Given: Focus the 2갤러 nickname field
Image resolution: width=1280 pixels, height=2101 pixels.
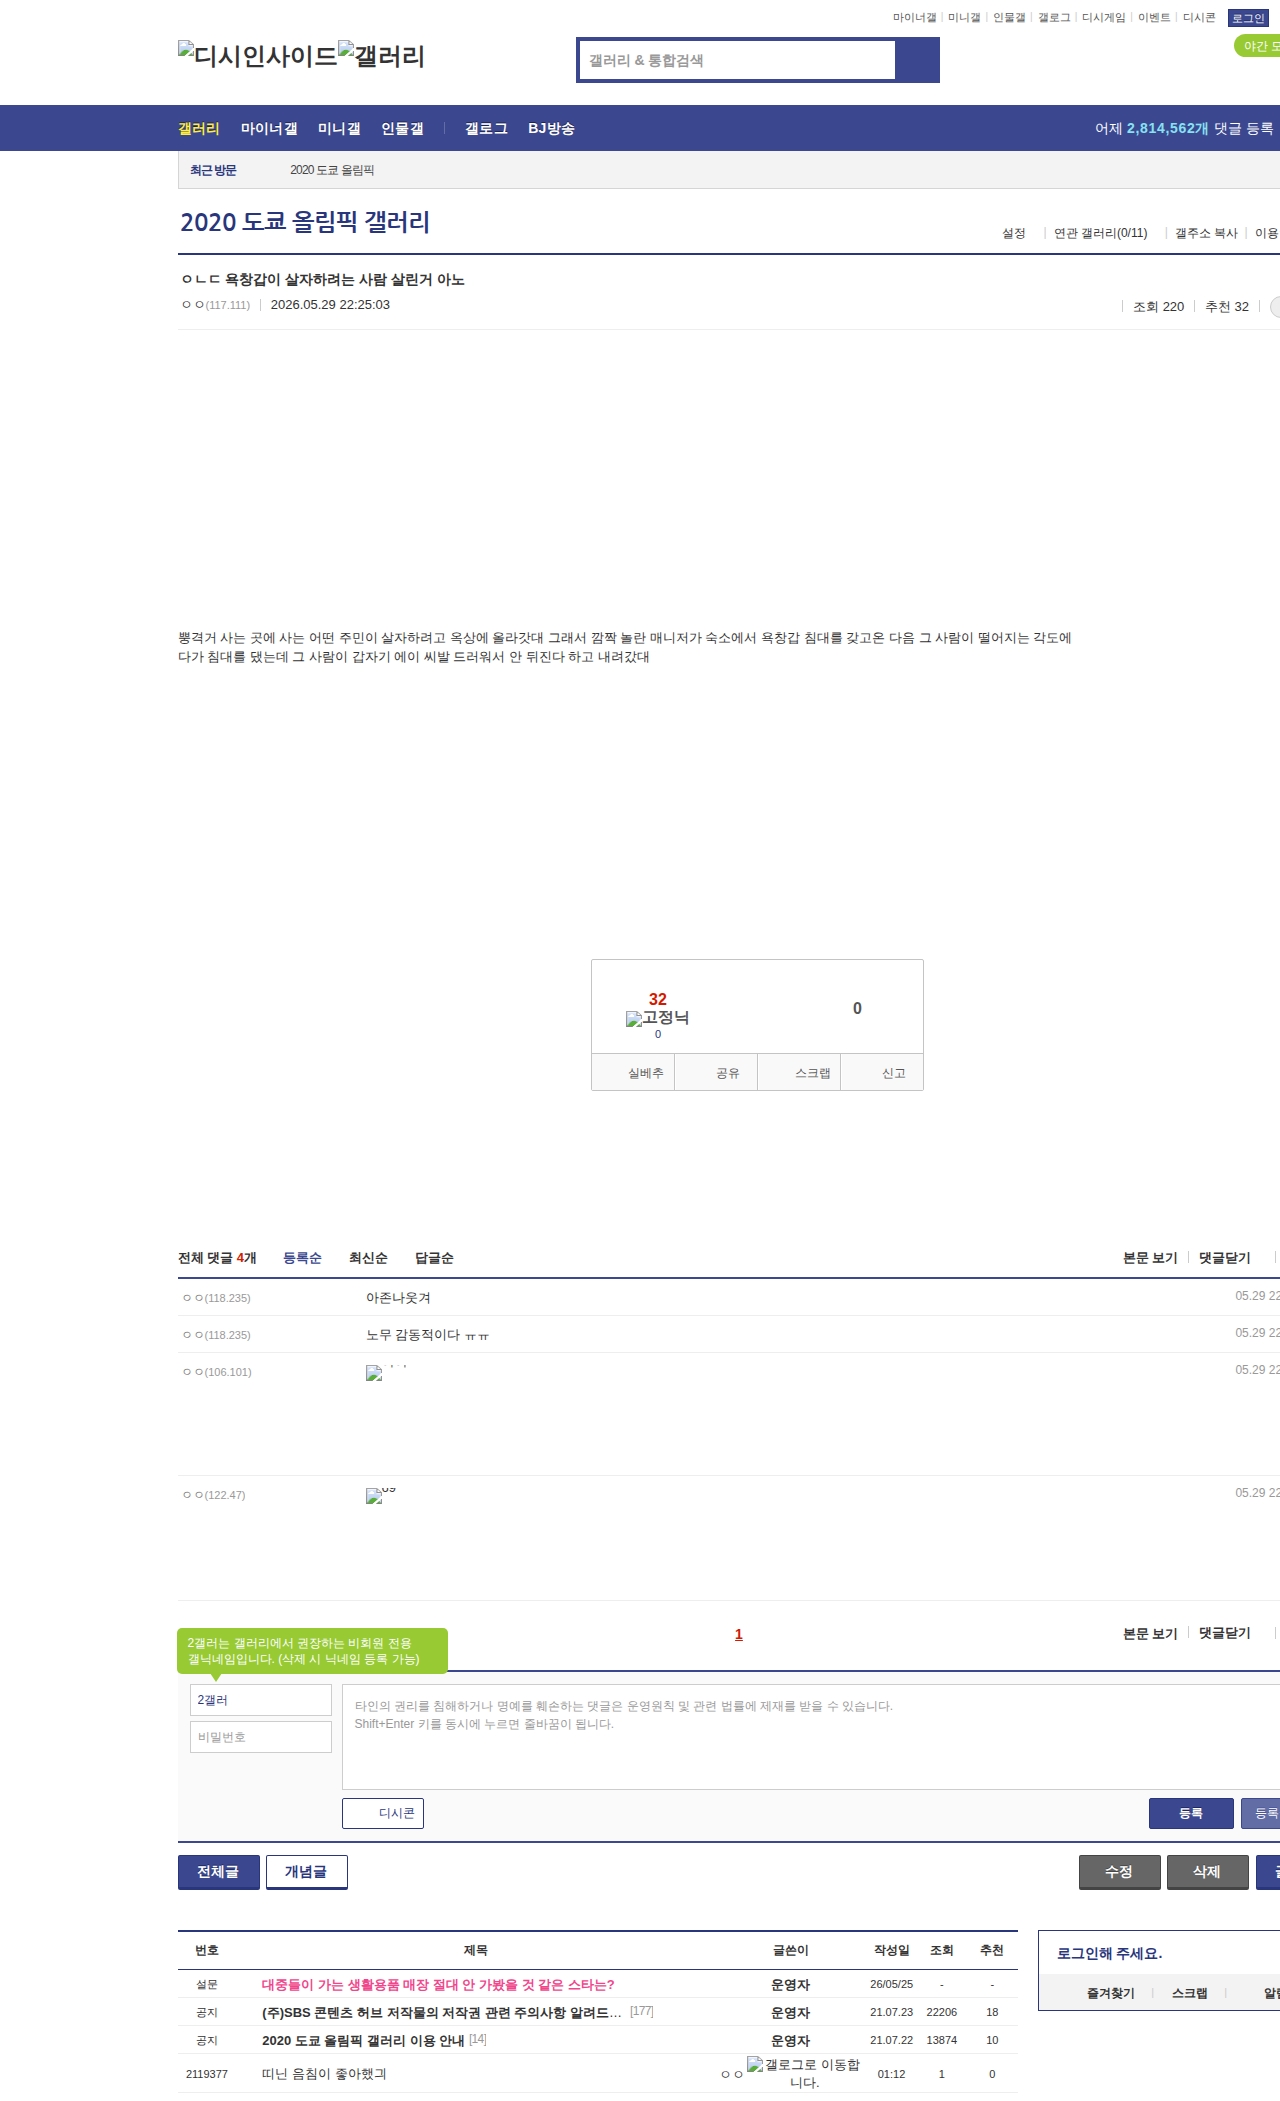Looking at the screenshot, I should point(261,1700).
